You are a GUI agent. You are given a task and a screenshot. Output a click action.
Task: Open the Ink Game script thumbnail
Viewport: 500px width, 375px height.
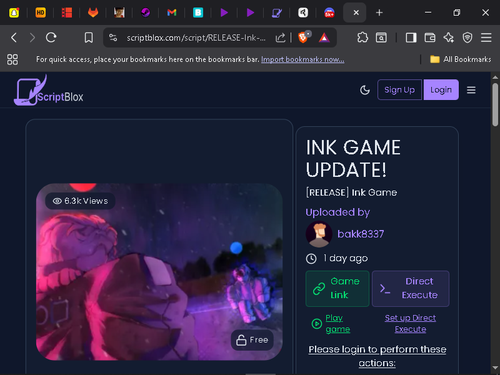[159, 272]
